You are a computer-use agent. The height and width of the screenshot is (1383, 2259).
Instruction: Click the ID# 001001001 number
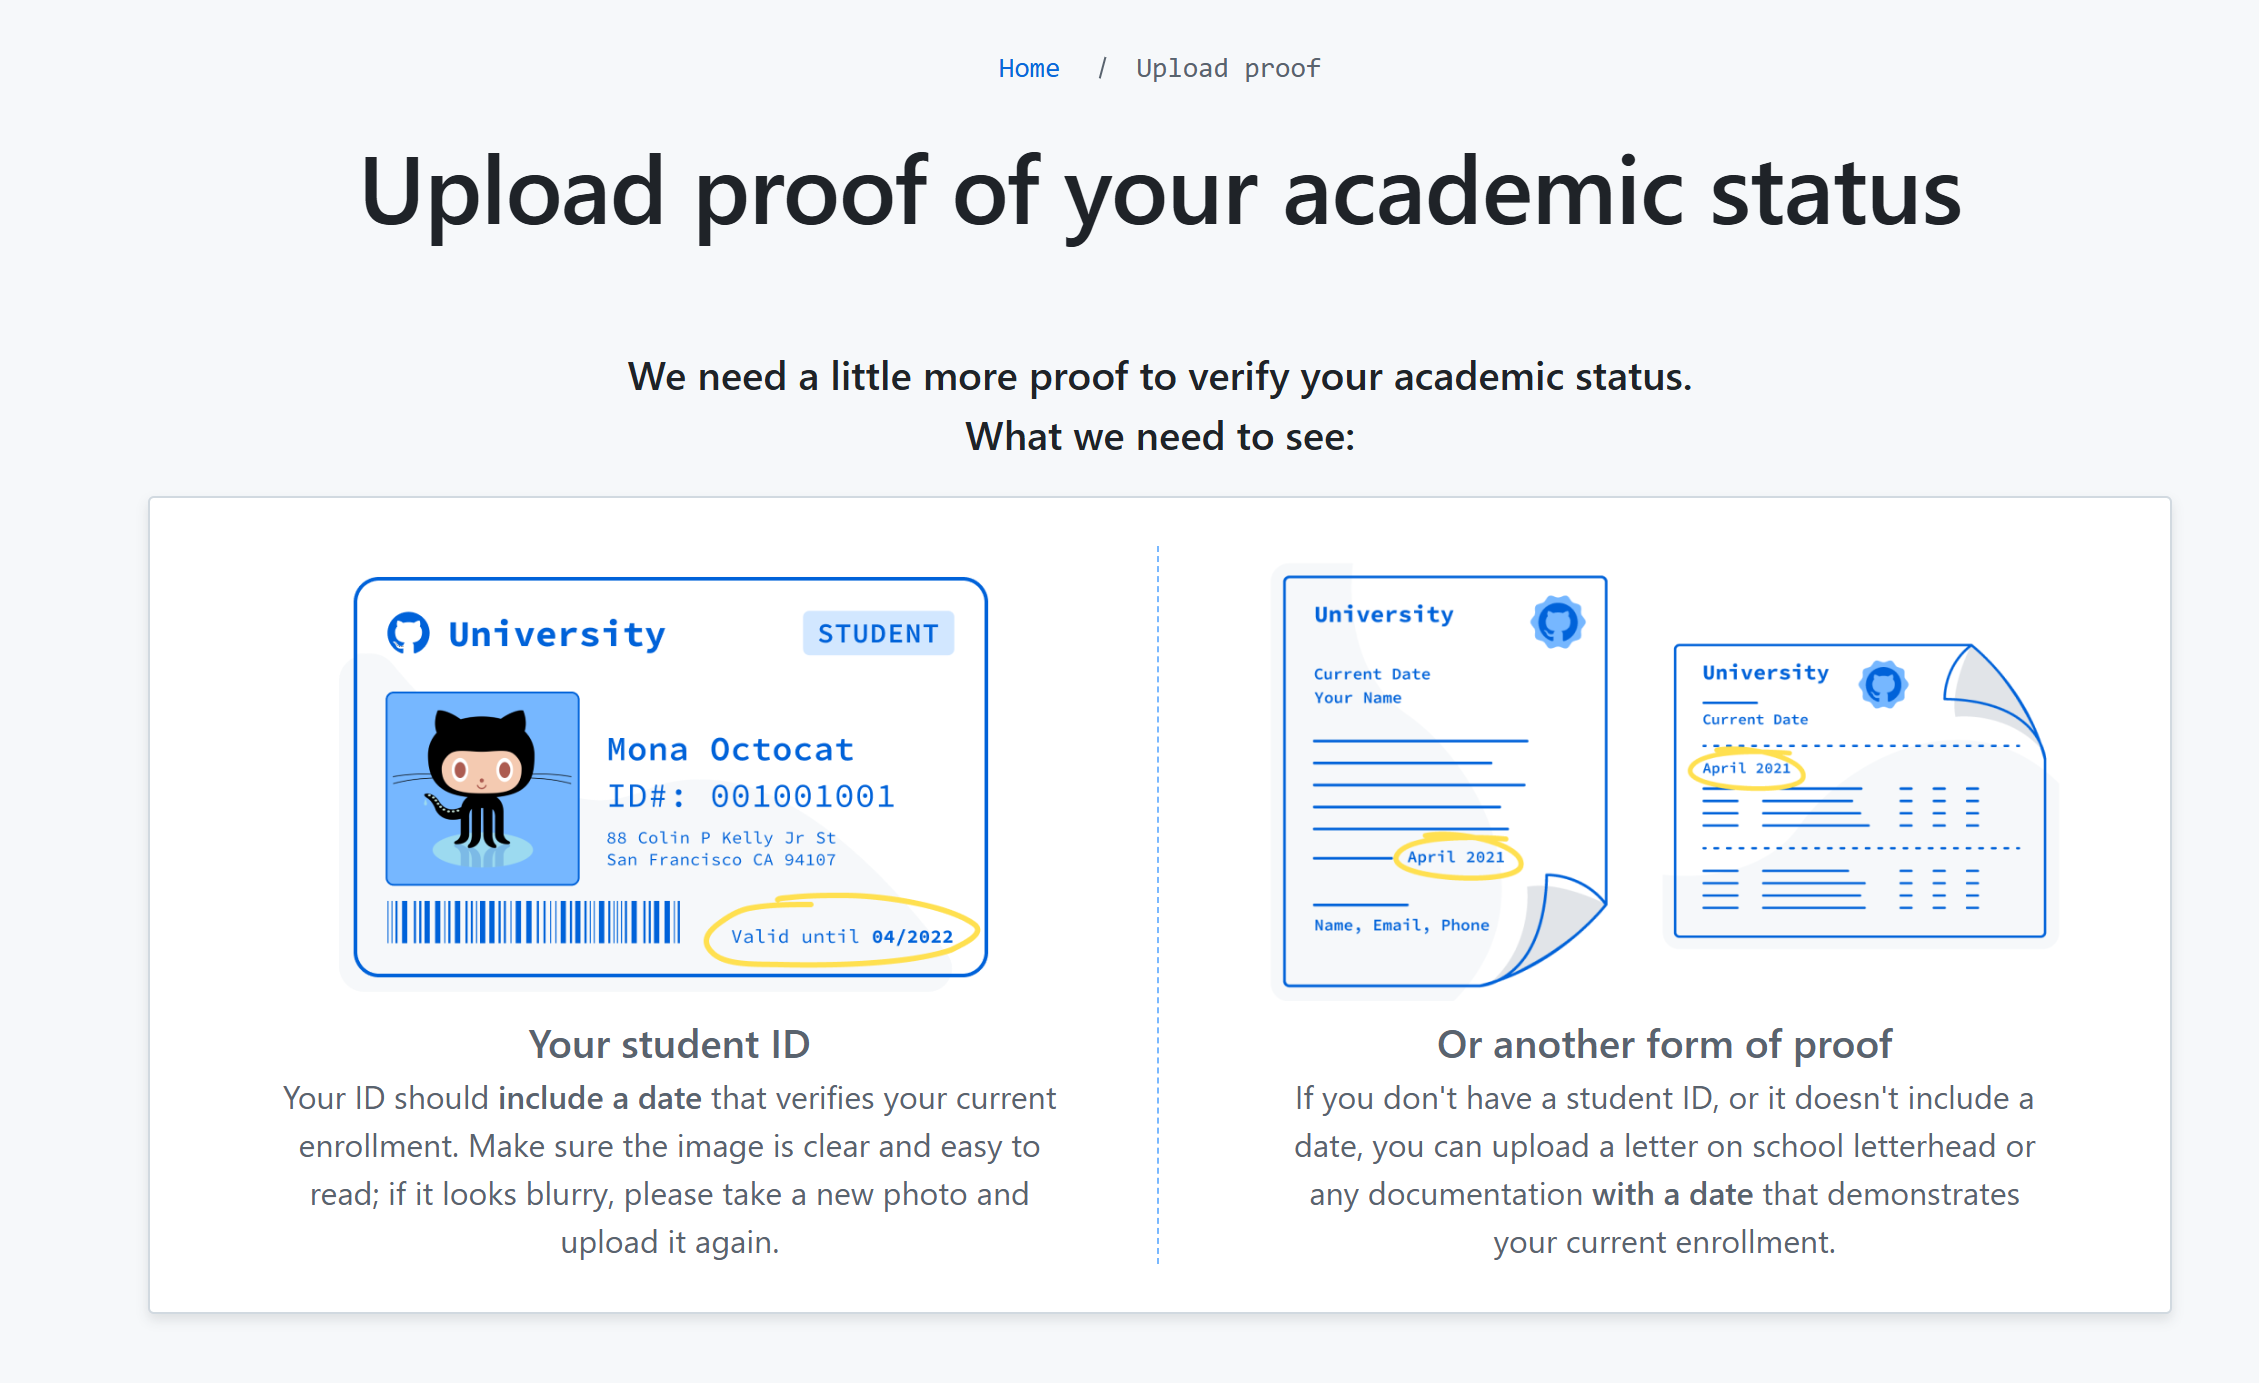[750, 796]
